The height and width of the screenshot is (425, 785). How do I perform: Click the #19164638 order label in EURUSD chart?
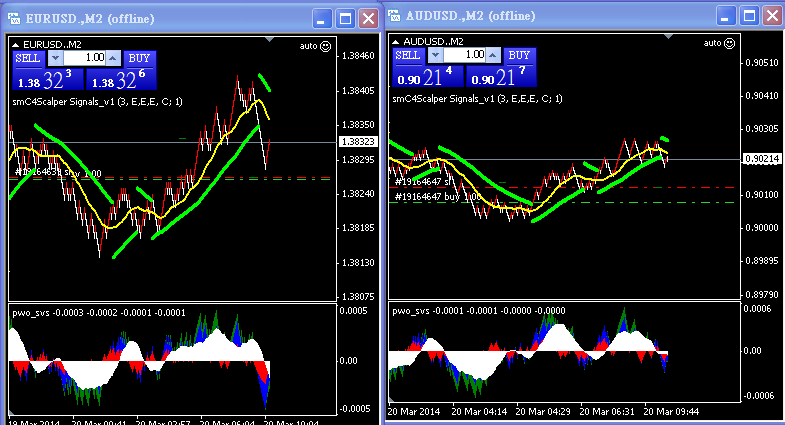[x=58, y=173]
